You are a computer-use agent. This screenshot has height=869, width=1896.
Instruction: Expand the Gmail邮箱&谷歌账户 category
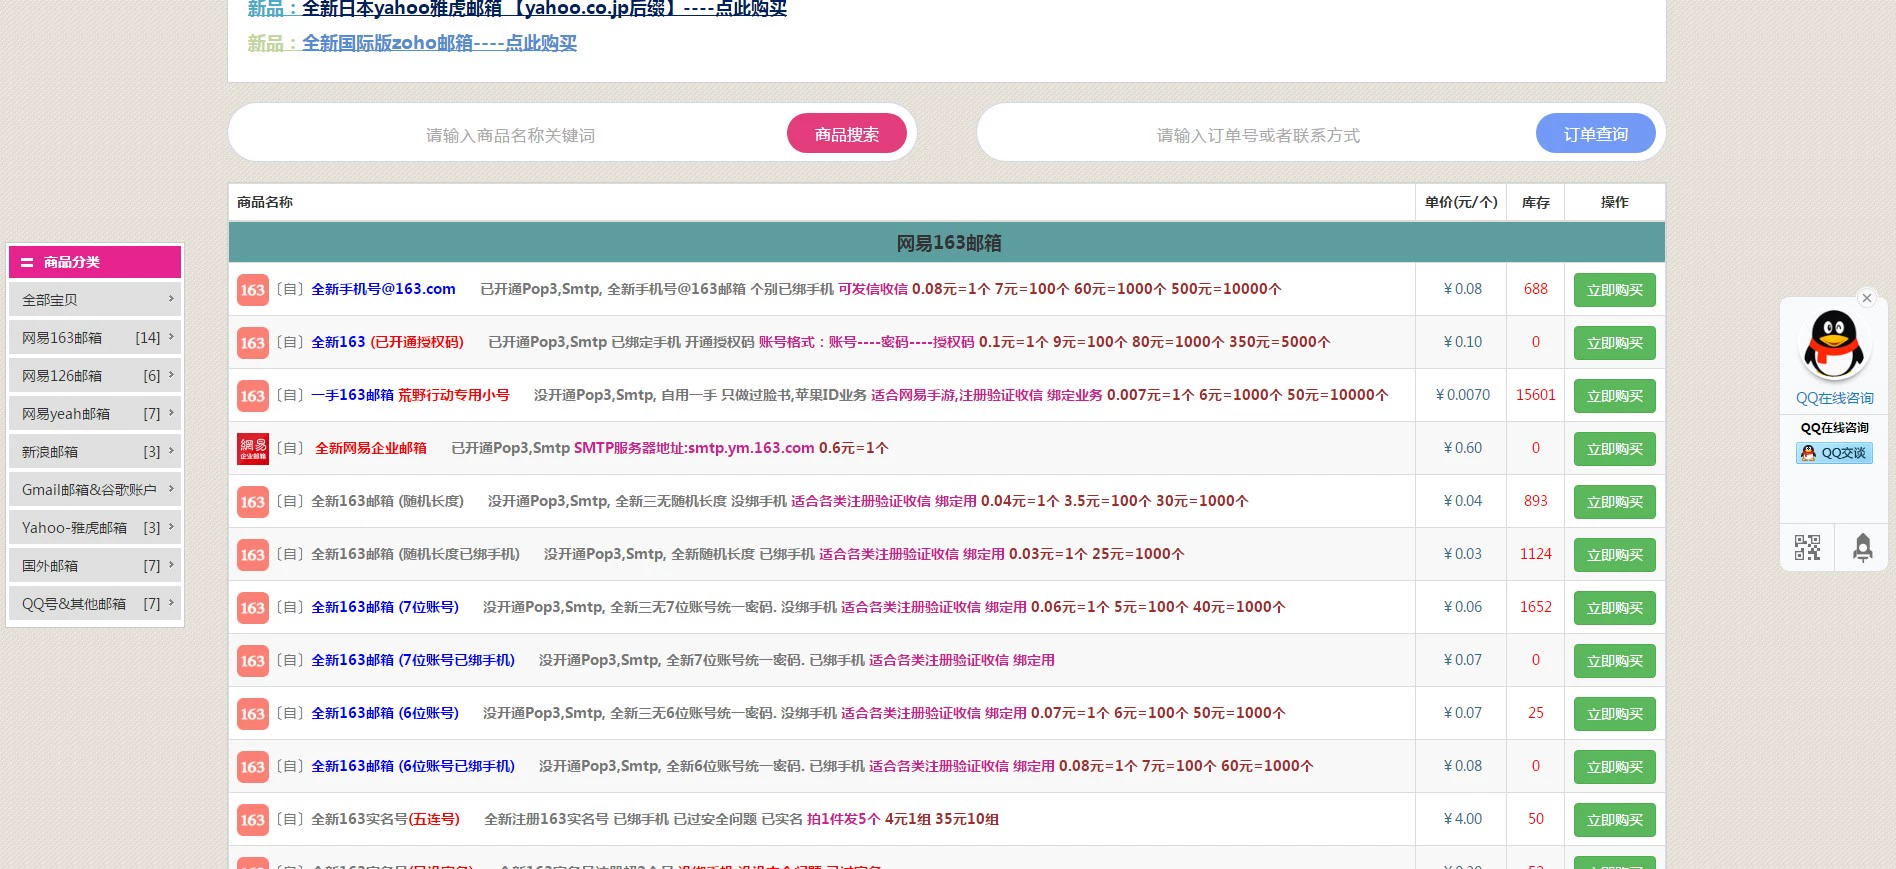click(x=95, y=490)
